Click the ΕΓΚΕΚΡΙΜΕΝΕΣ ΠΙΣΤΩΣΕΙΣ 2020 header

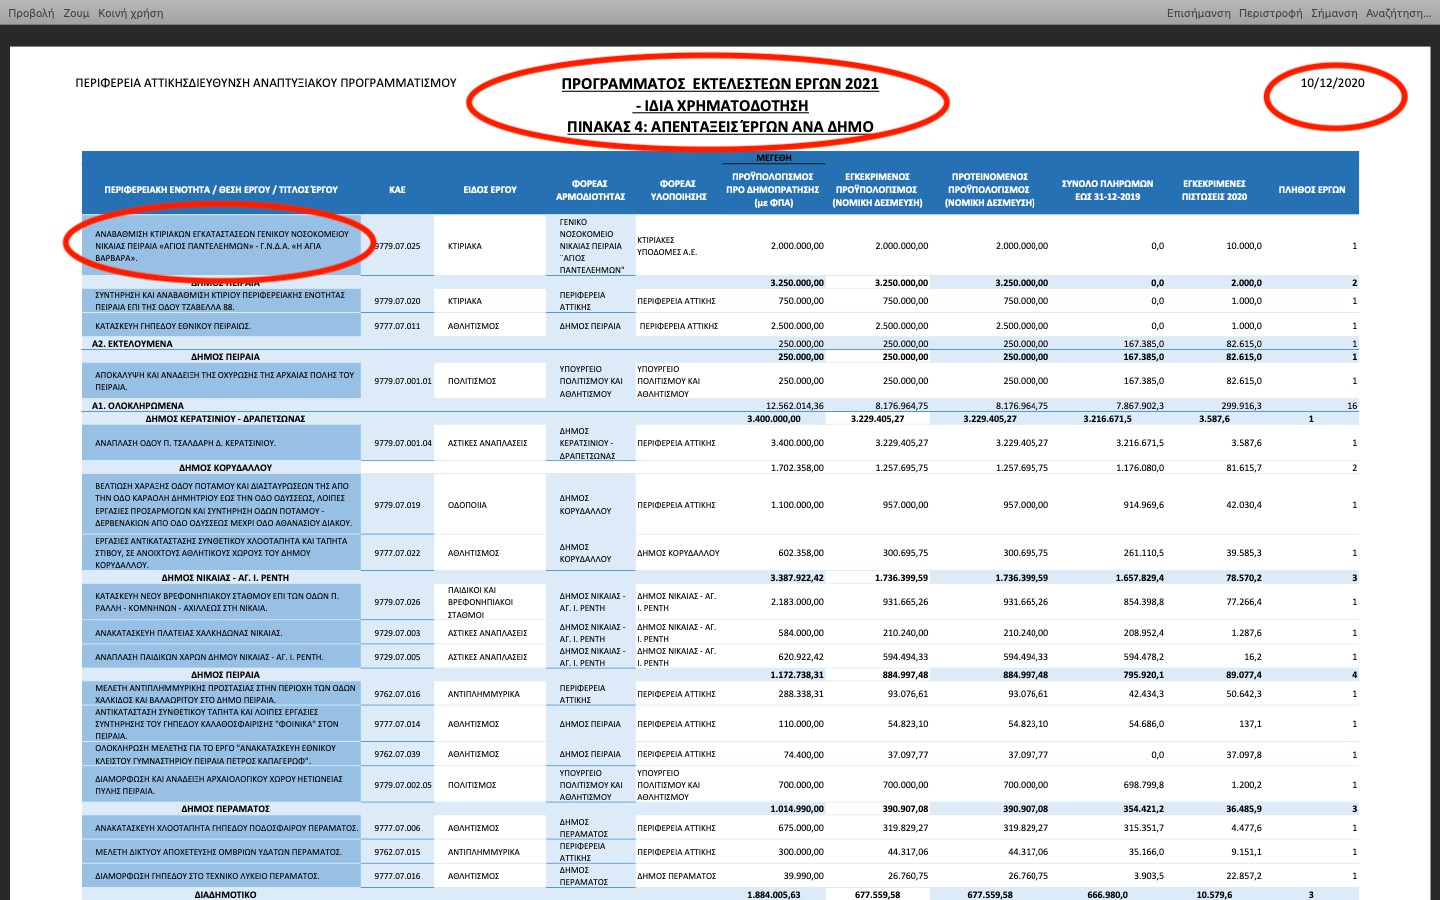[1214, 190]
